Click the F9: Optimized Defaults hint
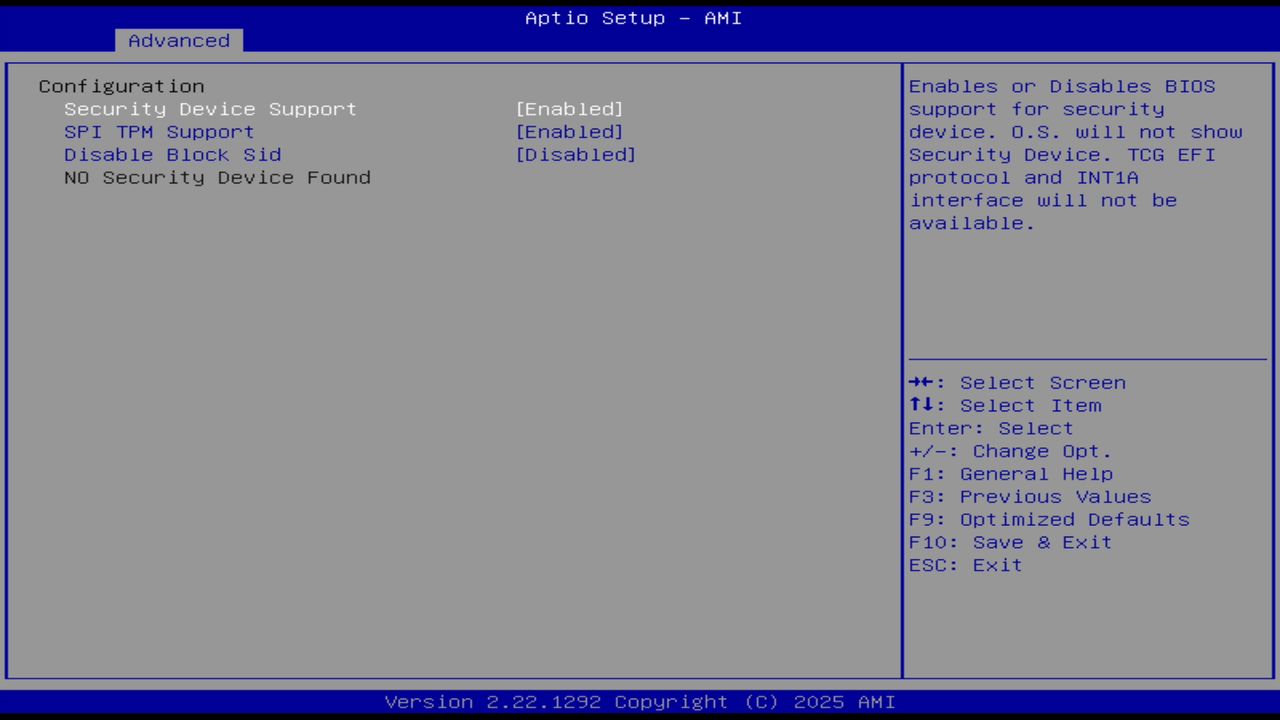The height and width of the screenshot is (720, 1280). tap(1049, 521)
